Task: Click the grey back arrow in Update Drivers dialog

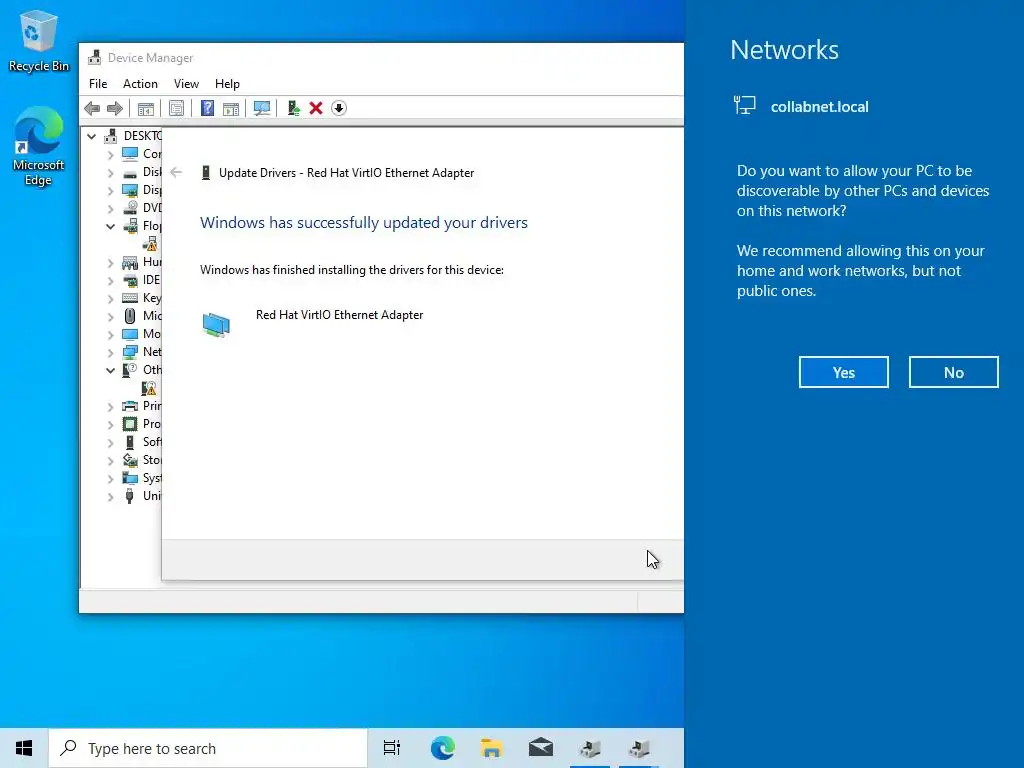Action: pyautogui.click(x=176, y=172)
